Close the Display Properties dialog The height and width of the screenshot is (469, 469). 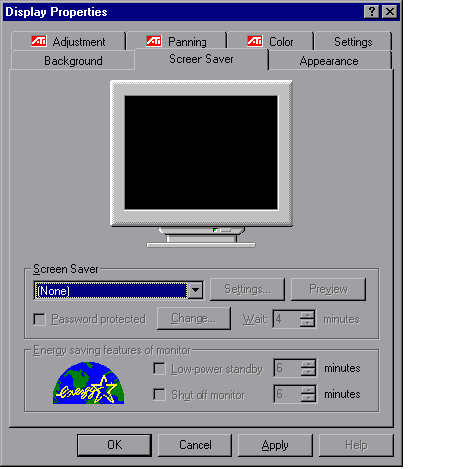tap(390, 12)
